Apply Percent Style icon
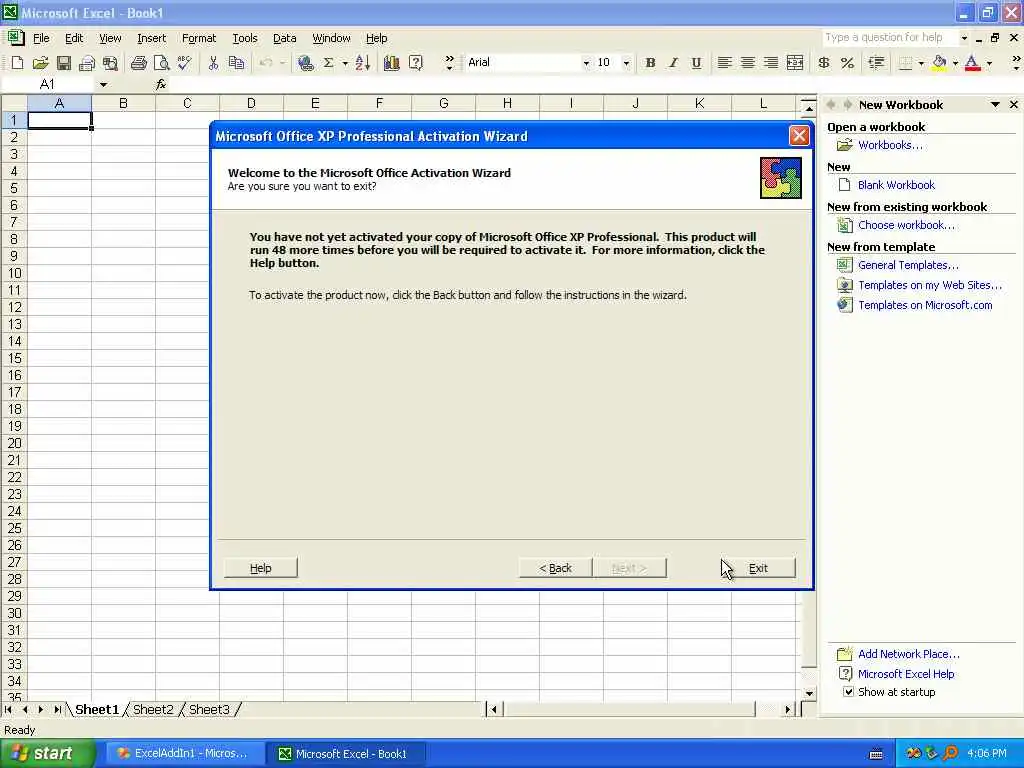The image size is (1024, 768). pyautogui.click(x=847, y=63)
